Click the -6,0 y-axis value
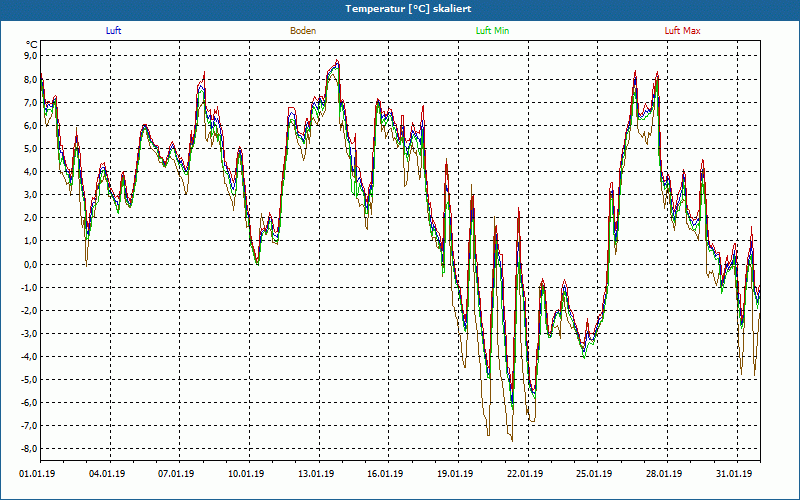Screen dimensions: 800x500 click(x=29, y=403)
